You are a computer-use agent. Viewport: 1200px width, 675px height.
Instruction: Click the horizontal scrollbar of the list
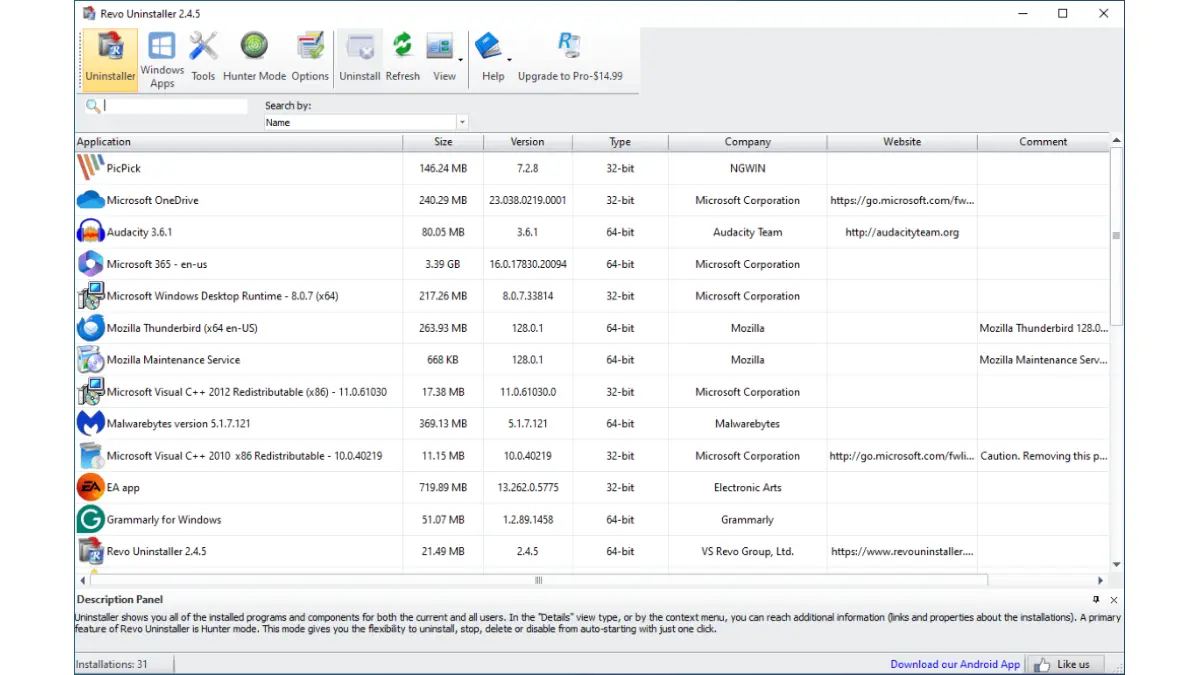click(x=538, y=580)
